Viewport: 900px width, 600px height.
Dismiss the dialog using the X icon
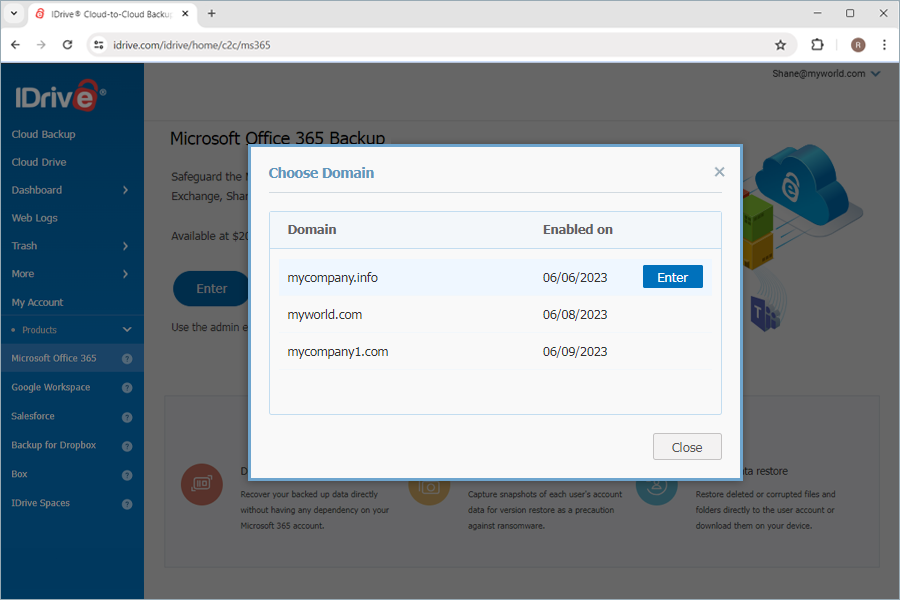(x=719, y=171)
